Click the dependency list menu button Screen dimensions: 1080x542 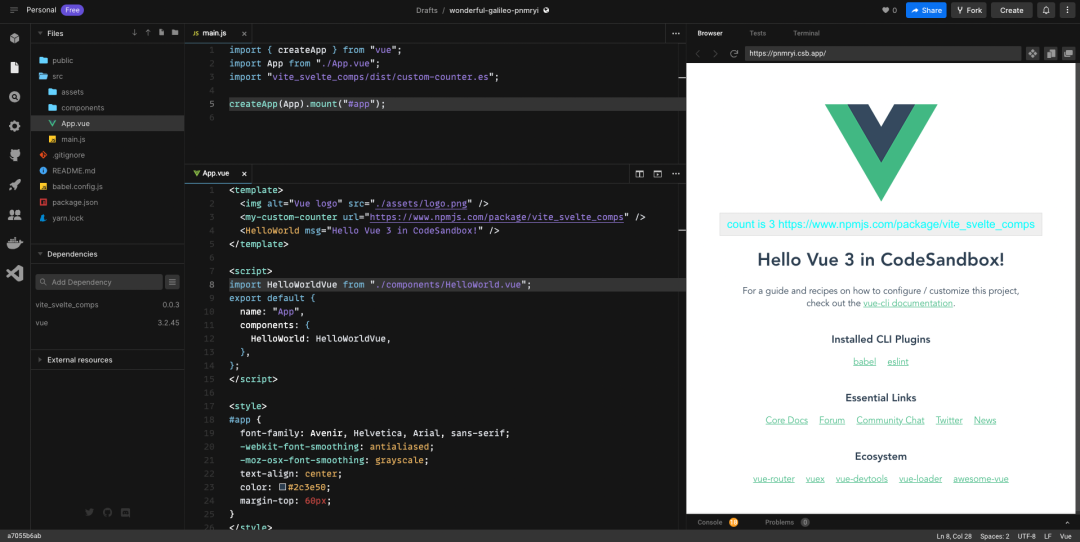(172, 282)
